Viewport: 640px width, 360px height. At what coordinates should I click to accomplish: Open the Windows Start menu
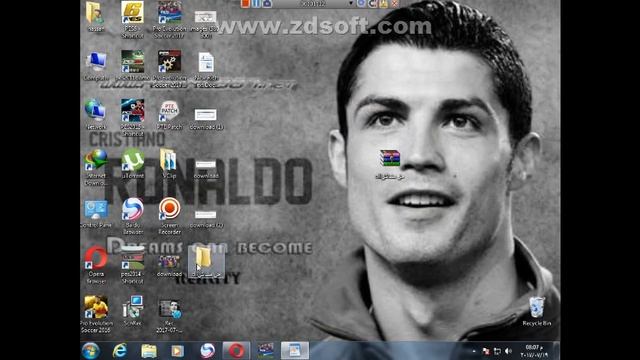(91, 351)
